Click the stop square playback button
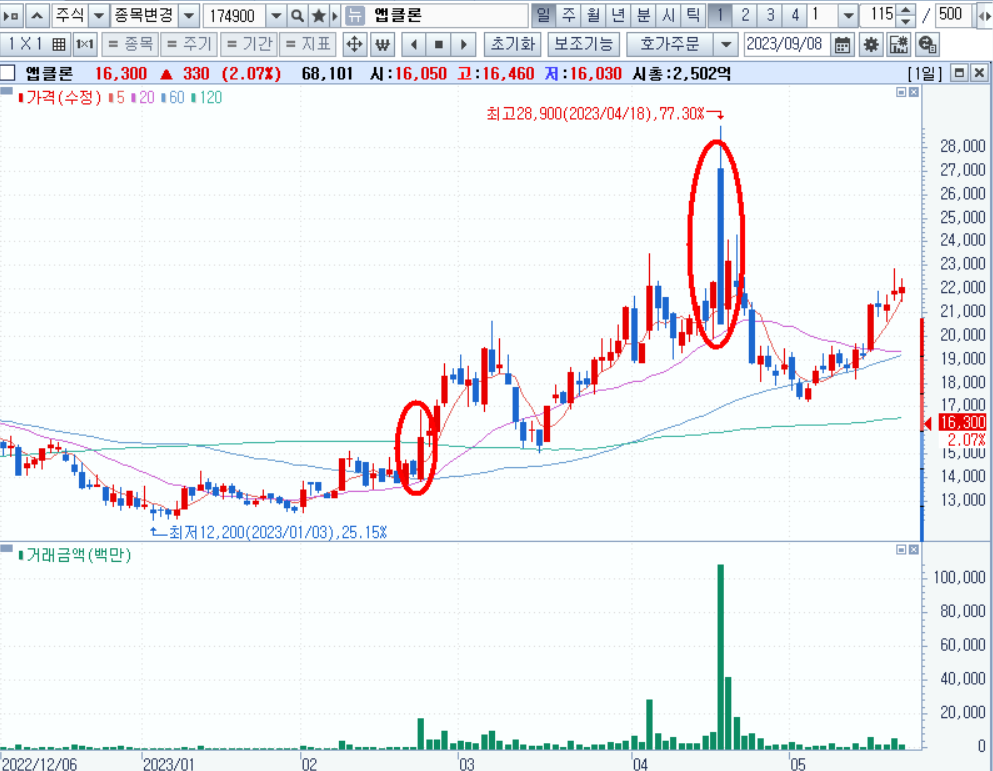Screen dimensions: 993x771 439,44
